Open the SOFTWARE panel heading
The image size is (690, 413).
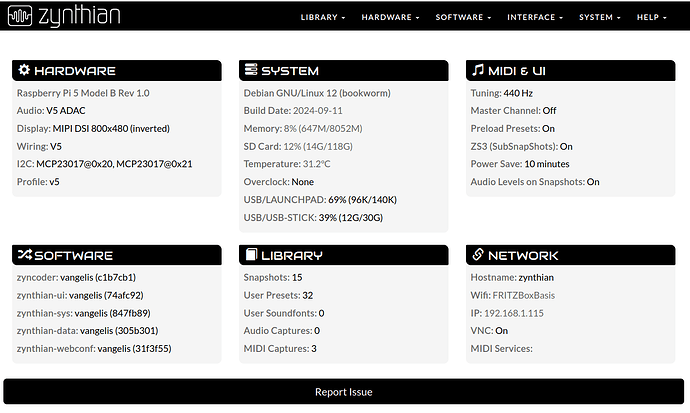click(x=73, y=256)
